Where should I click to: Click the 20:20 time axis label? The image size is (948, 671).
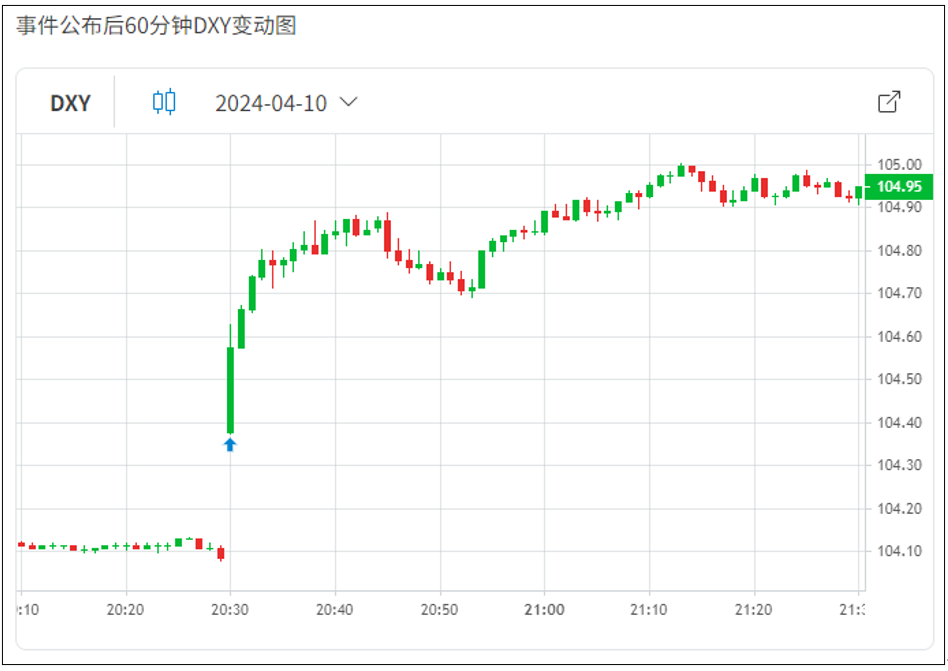click(x=126, y=609)
